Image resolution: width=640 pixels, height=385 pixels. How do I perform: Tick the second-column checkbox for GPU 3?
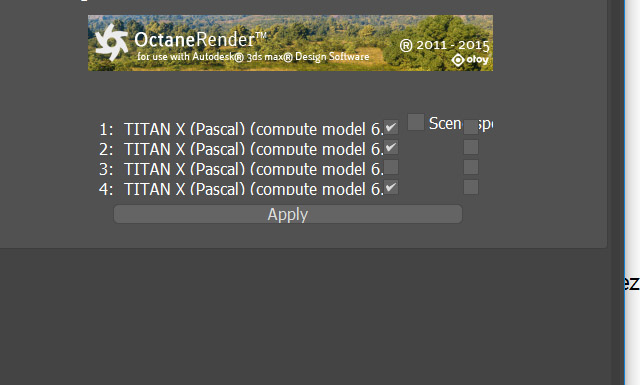pyautogui.click(x=471, y=167)
